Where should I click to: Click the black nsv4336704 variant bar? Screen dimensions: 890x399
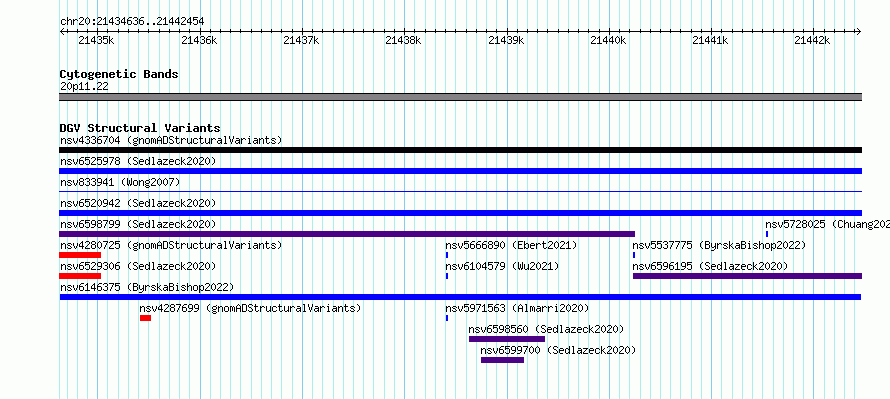tap(460, 150)
